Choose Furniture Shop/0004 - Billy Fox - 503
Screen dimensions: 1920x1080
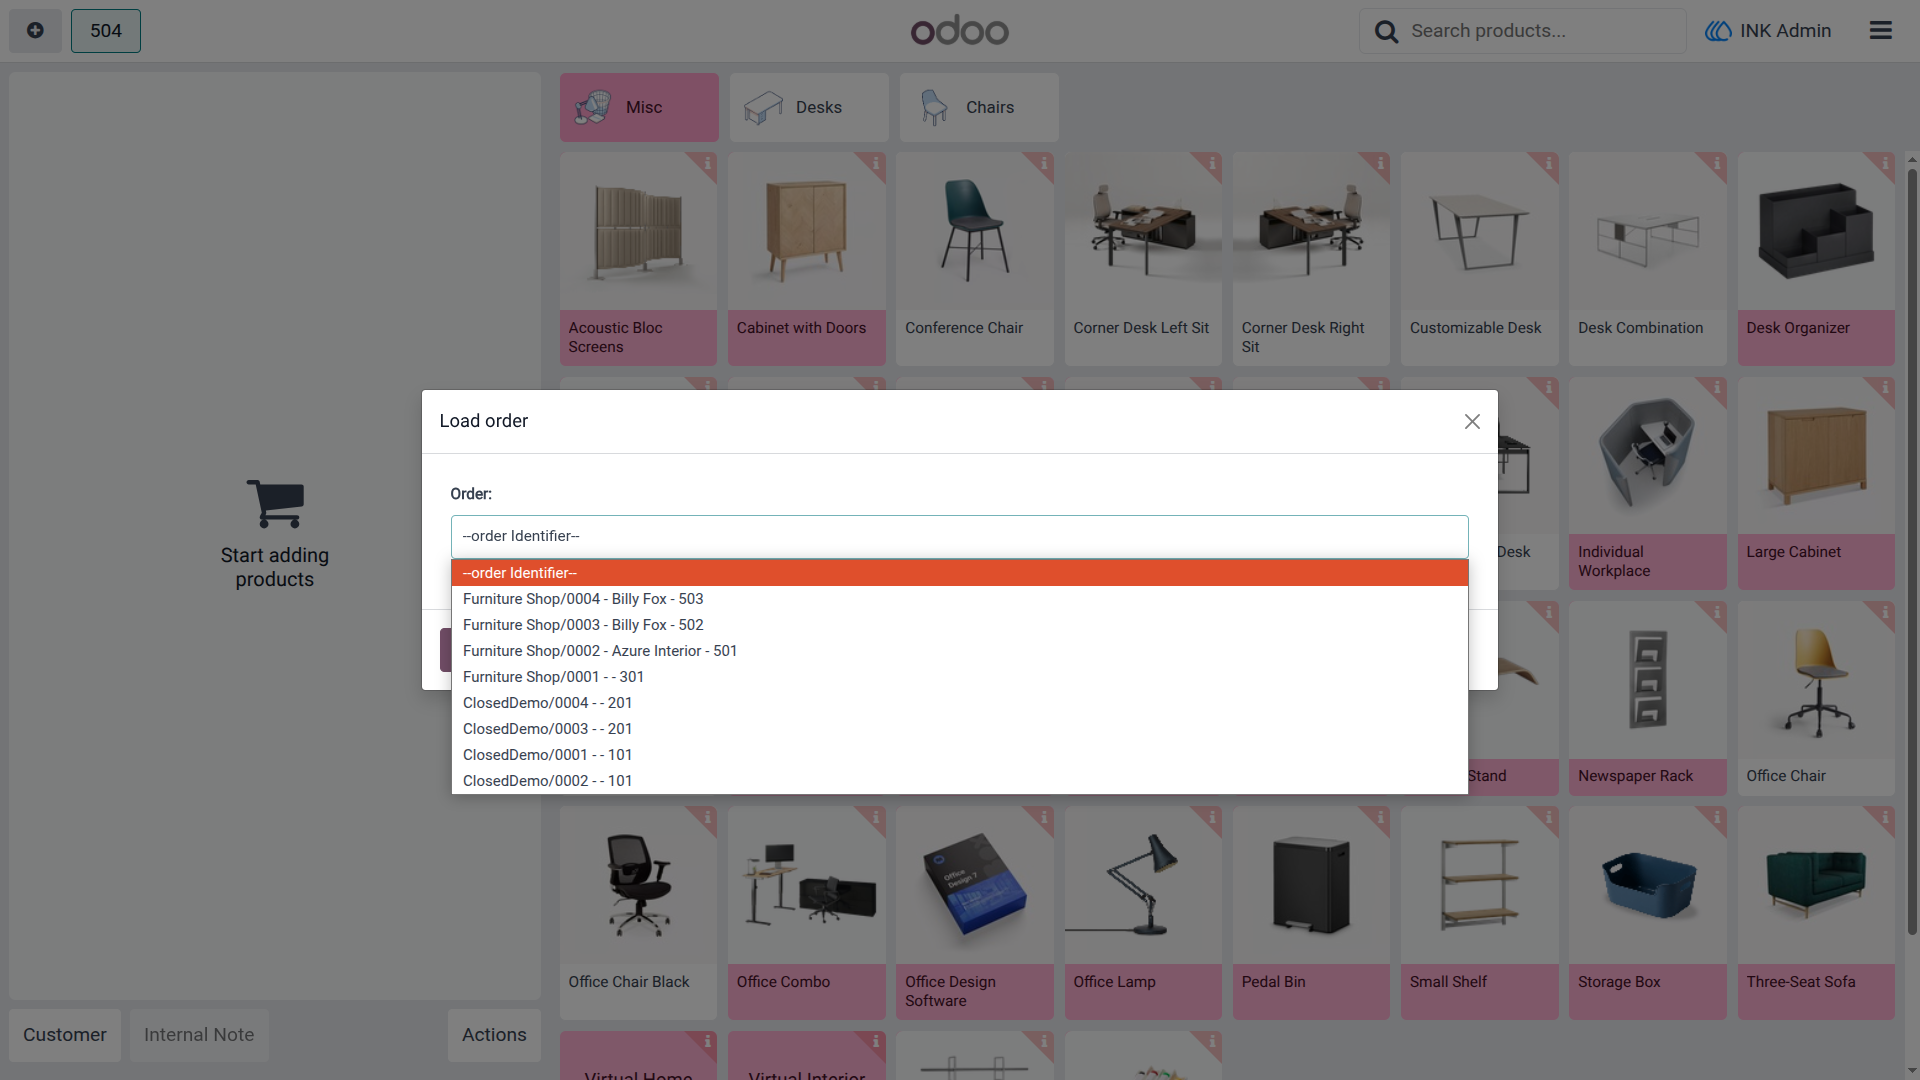pyautogui.click(x=959, y=599)
